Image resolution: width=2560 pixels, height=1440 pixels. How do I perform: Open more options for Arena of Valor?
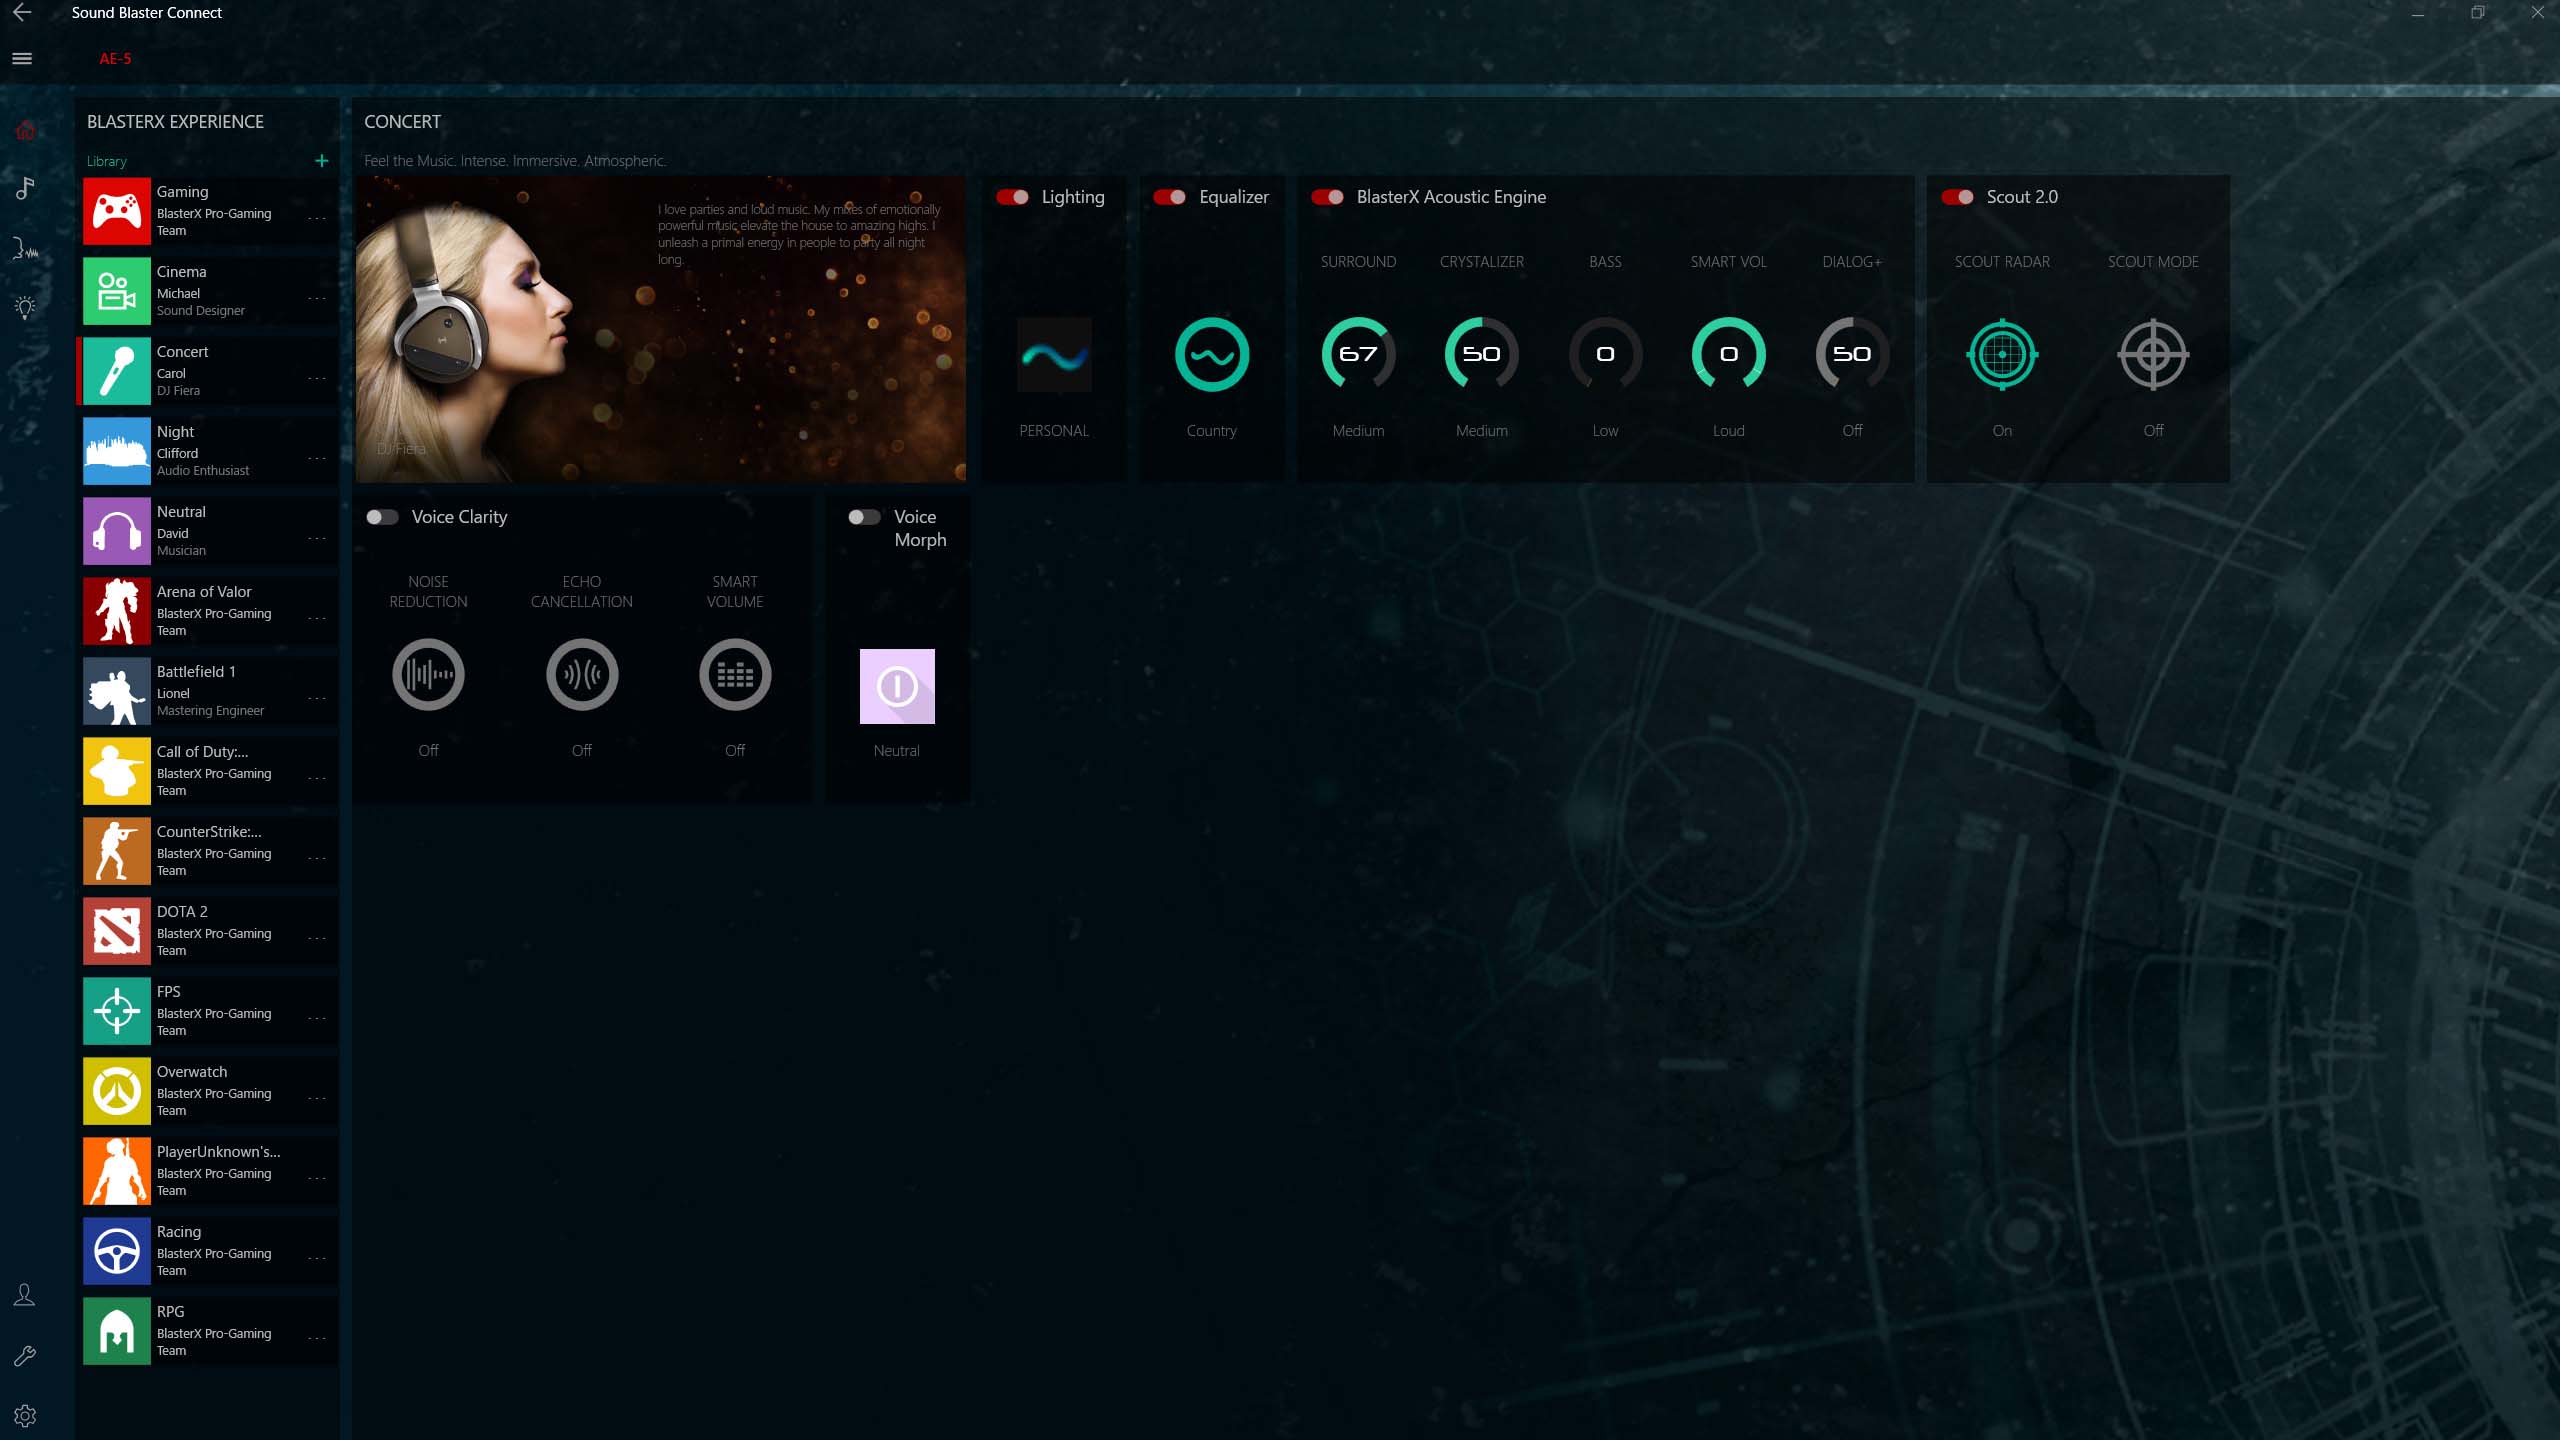coord(317,618)
